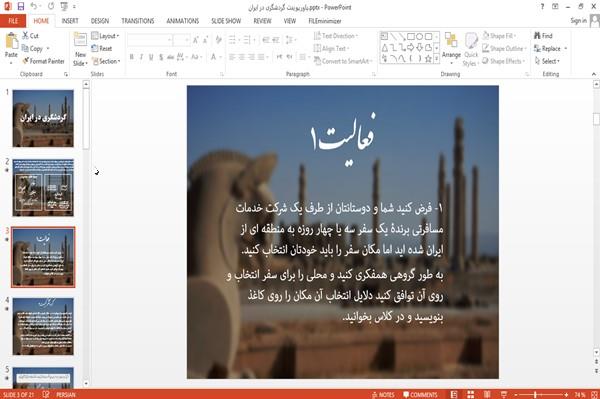The image size is (600, 399).
Task: Click the Replace button
Action: pos(550,49)
